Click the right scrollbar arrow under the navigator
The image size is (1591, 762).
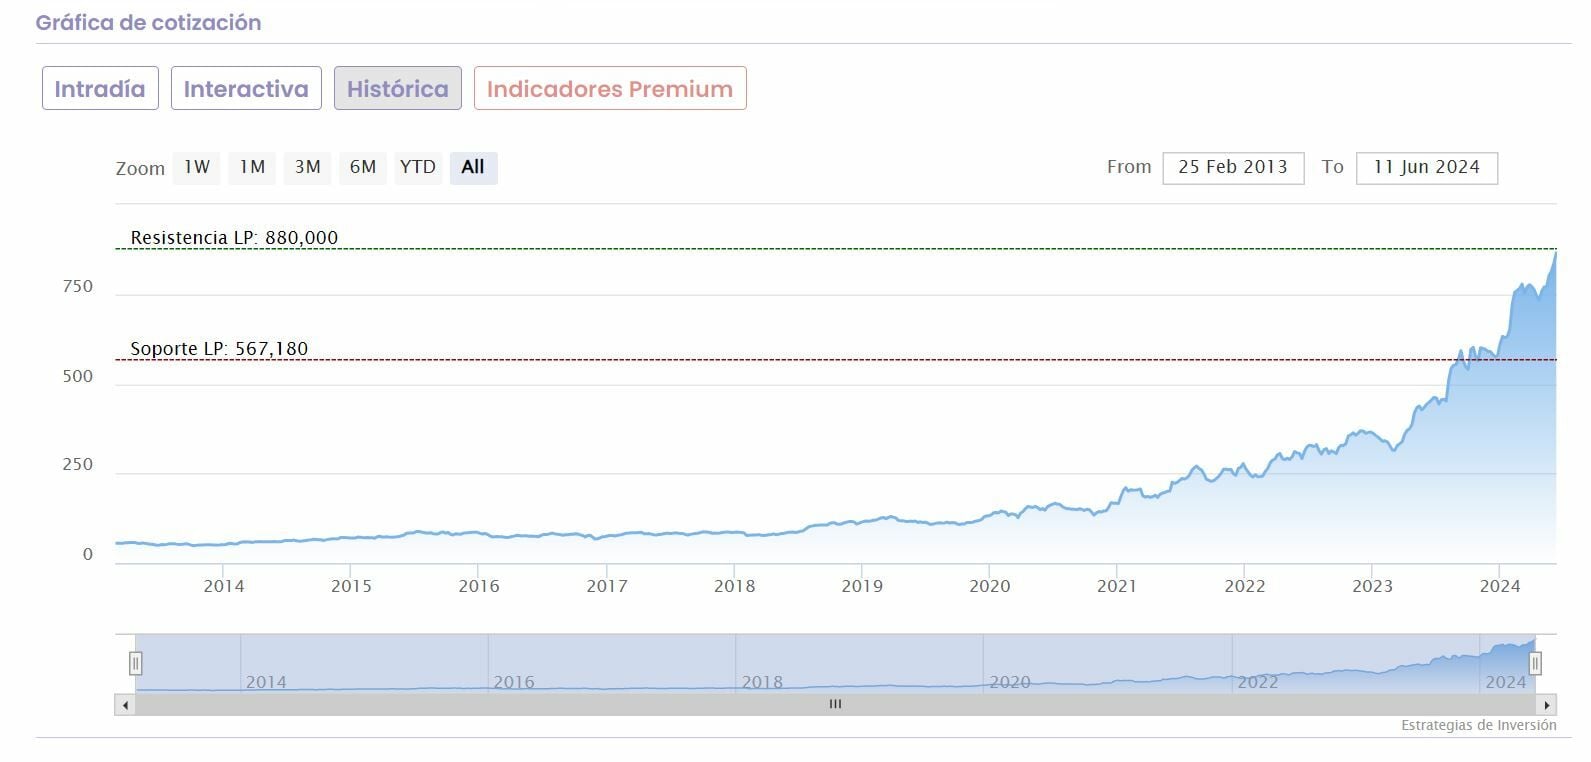click(1547, 705)
